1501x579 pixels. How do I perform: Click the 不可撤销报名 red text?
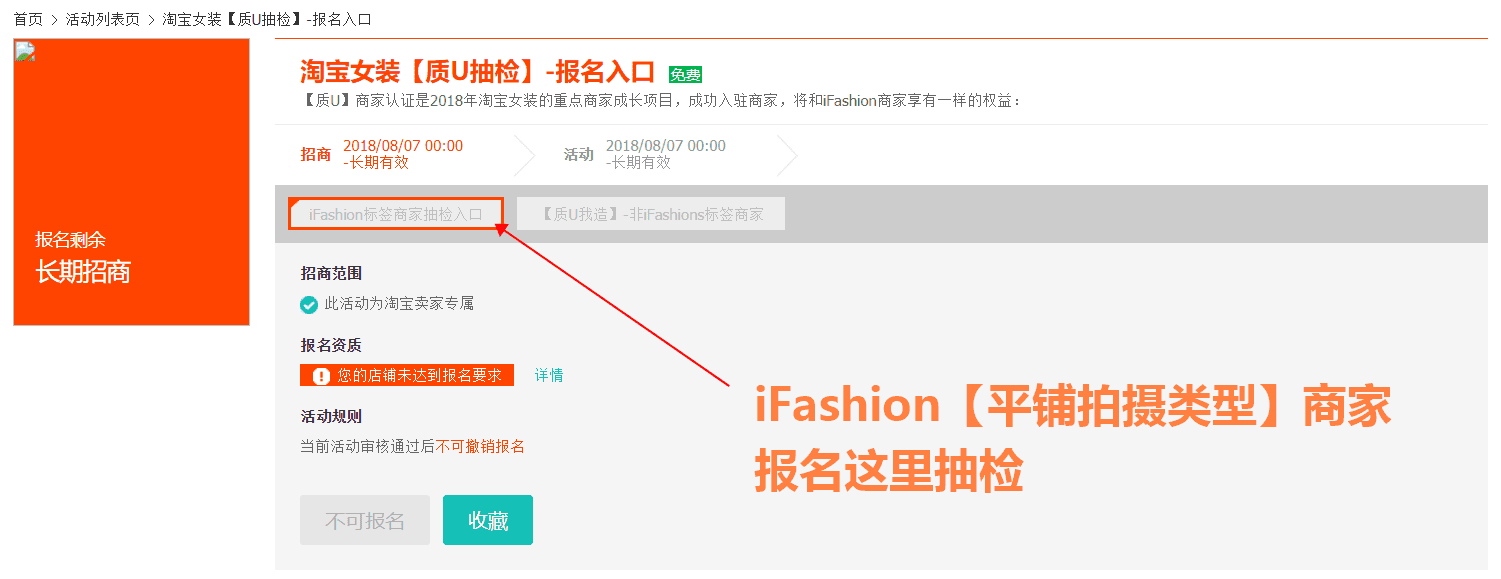pos(480,447)
